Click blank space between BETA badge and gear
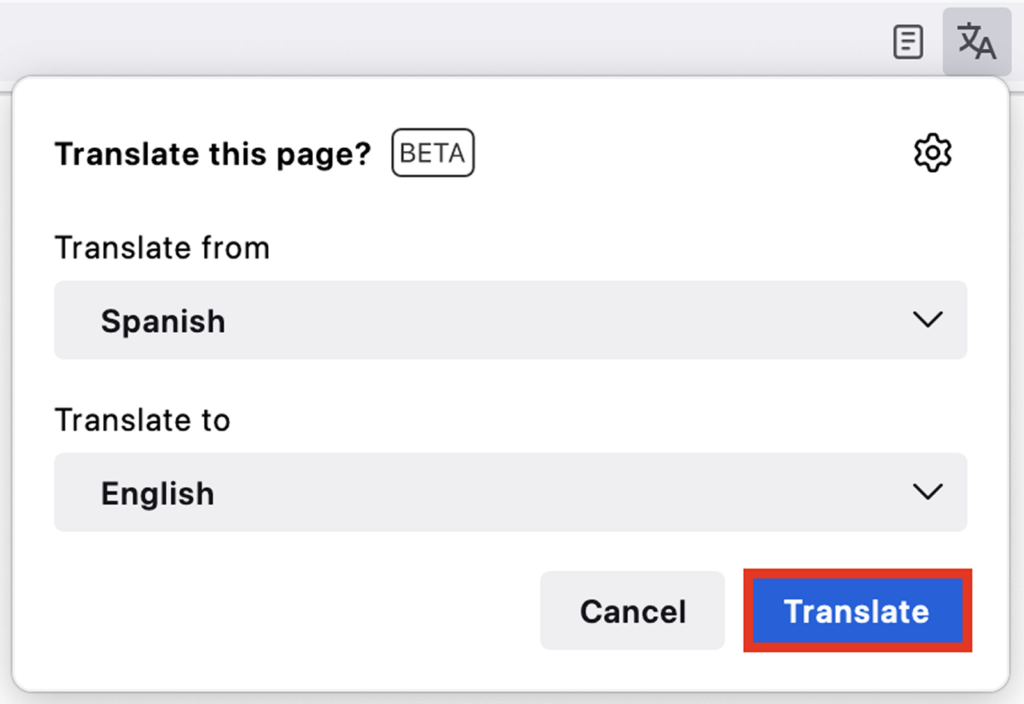Viewport: 1024px width, 704px height. pyautogui.click(x=690, y=154)
